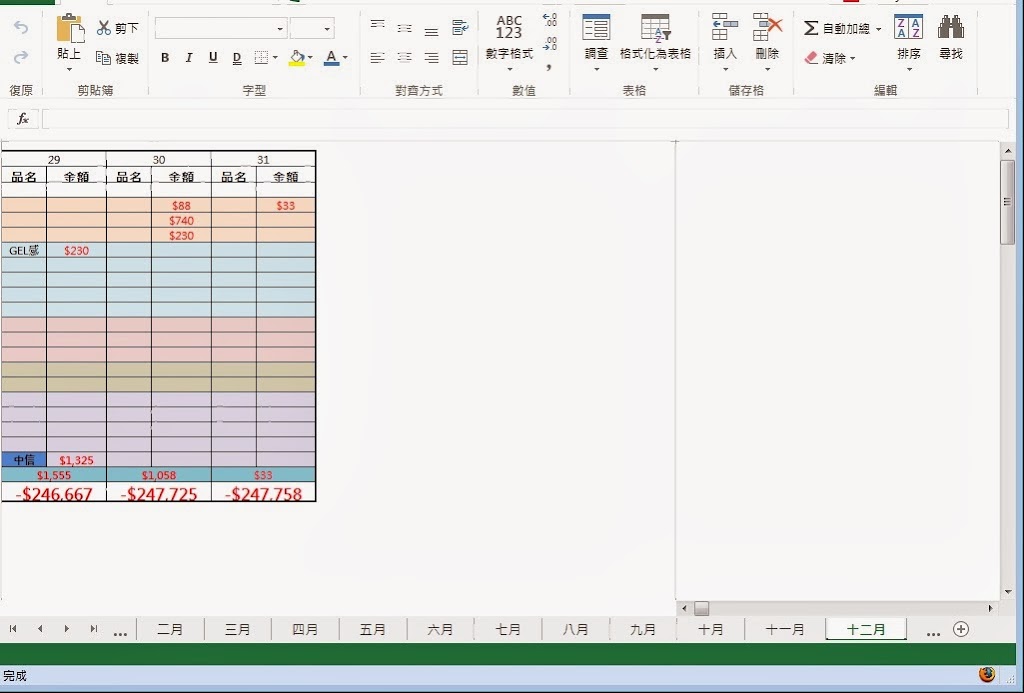Expand the AutoSum (自動加總) dropdown arrow
Image resolution: width=1024 pixels, height=693 pixels.
[879, 29]
